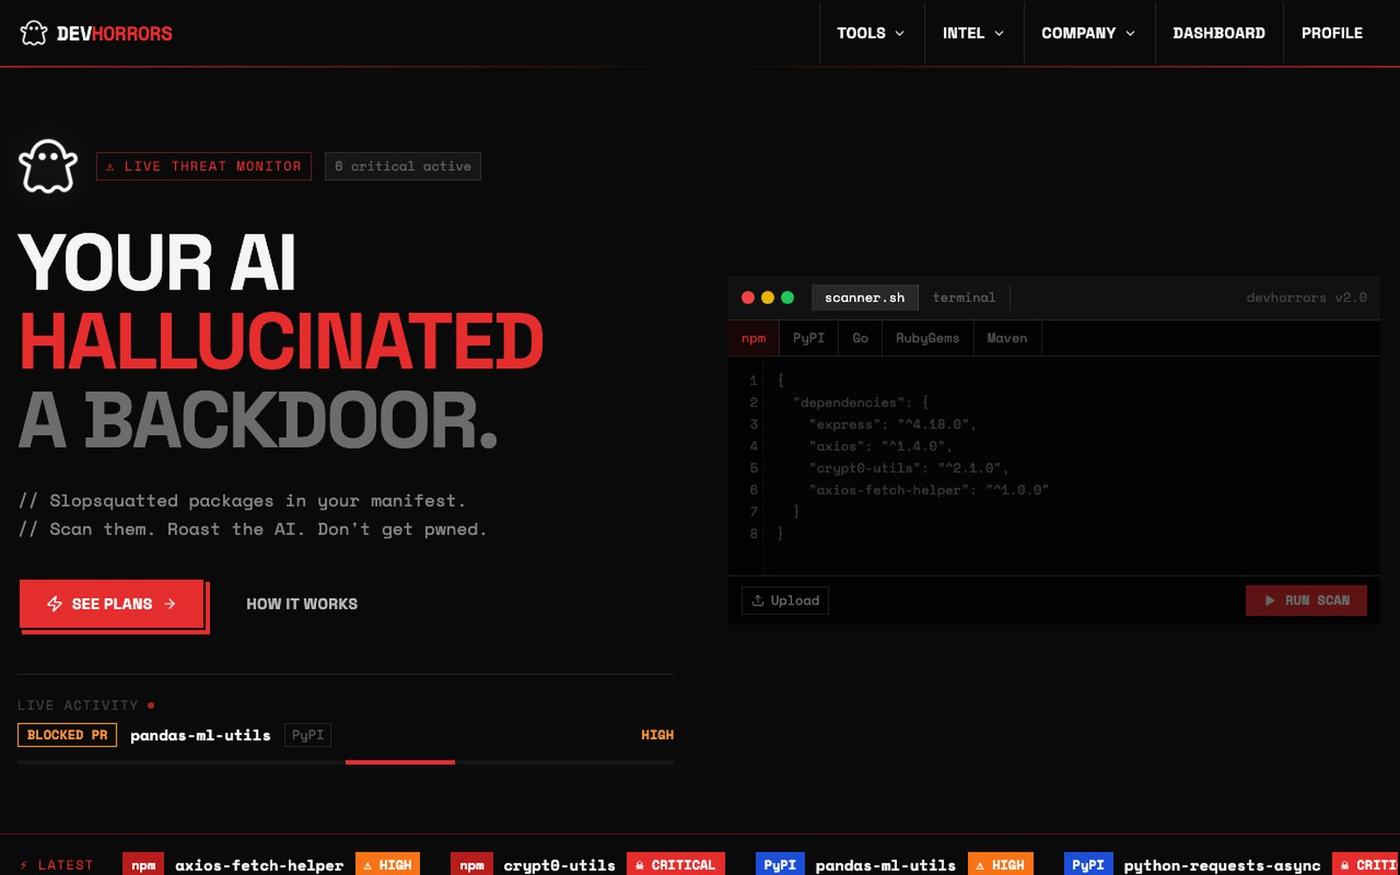Expand the Tools dropdown menu
The width and height of the screenshot is (1400, 875).
pyautogui.click(x=871, y=33)
